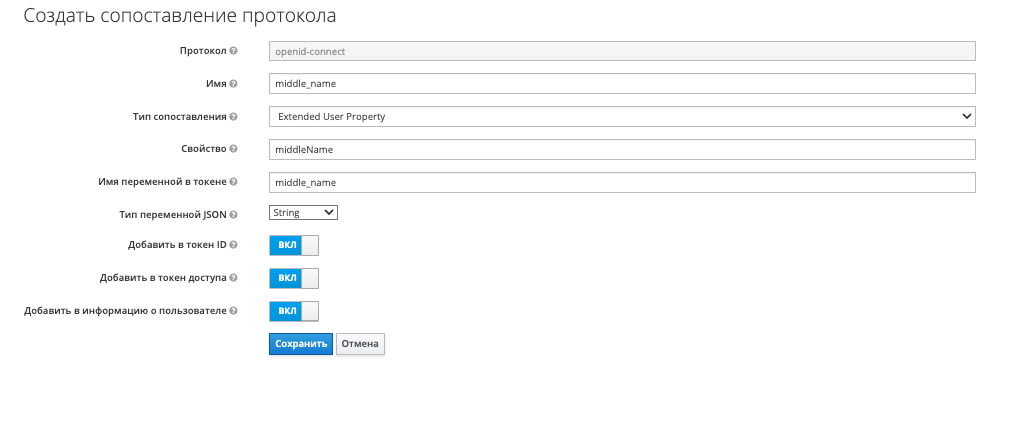Edit the Имя переменной в токене field

(621, 183)
